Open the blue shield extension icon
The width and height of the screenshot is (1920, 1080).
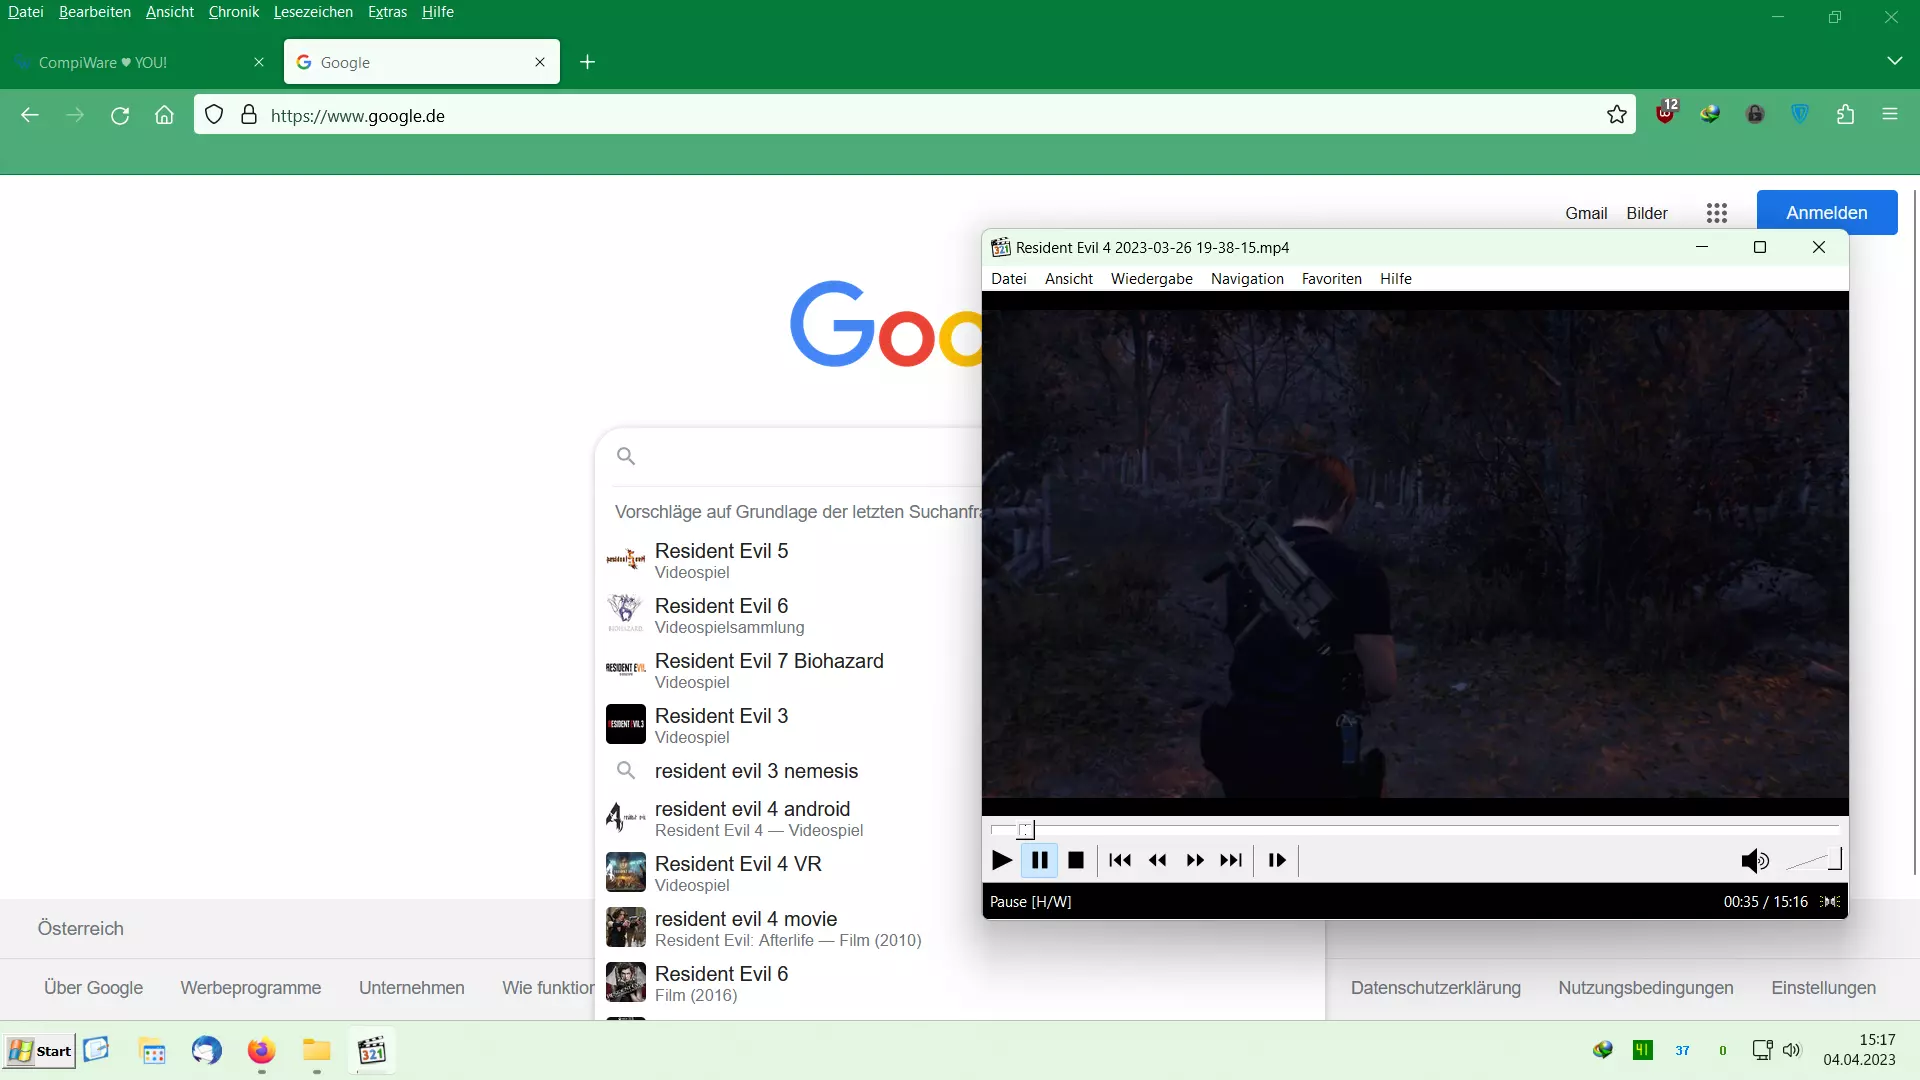pyautogui.click(x=1800, y=114)
